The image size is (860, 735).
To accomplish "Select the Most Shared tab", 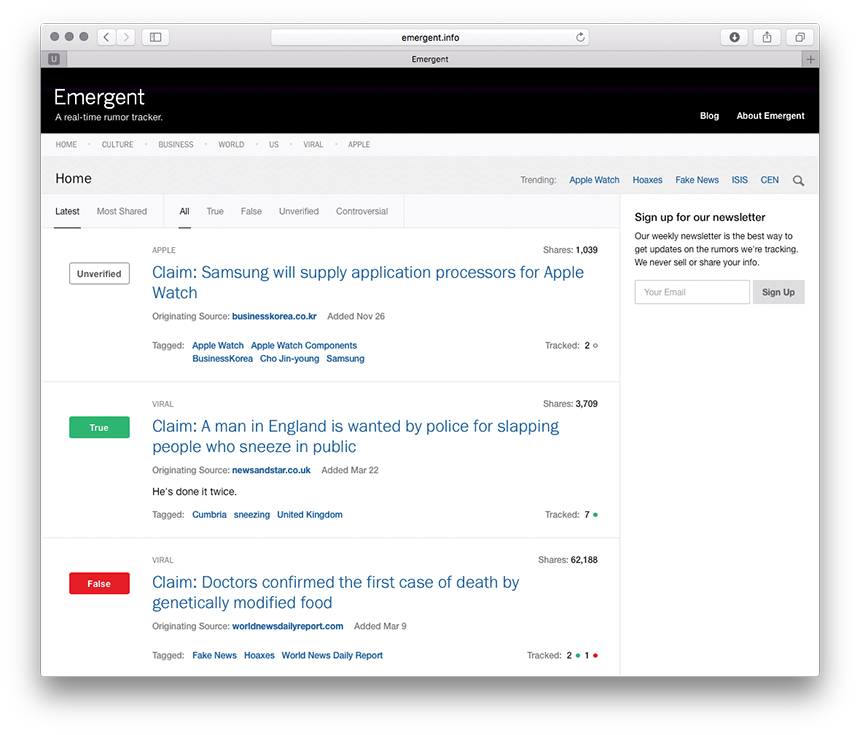I will tap(122, 211).
